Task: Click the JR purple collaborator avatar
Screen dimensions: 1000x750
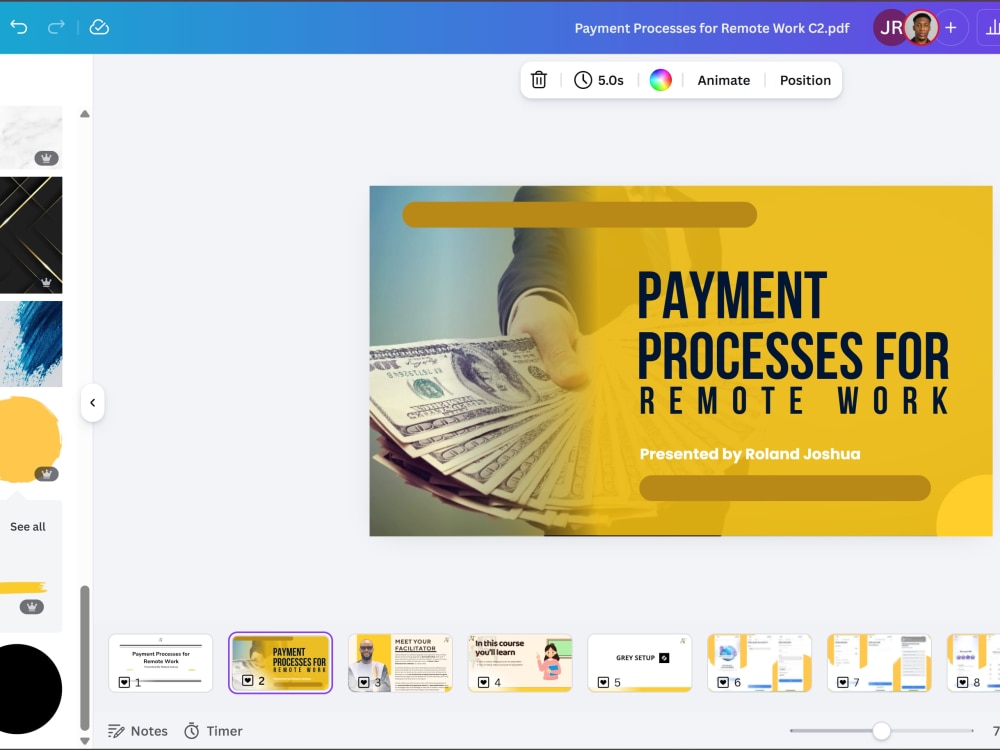Action: (888, 27)
